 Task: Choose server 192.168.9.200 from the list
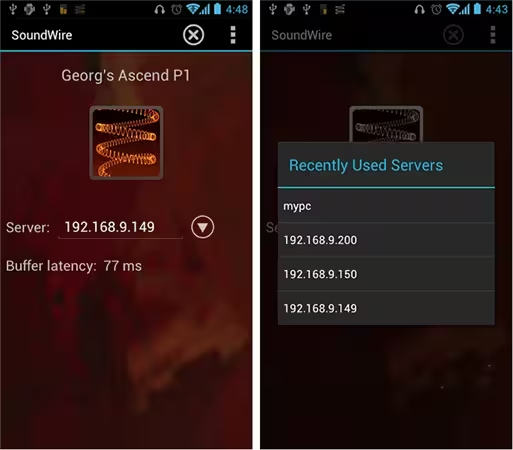[x=386, y=240]
